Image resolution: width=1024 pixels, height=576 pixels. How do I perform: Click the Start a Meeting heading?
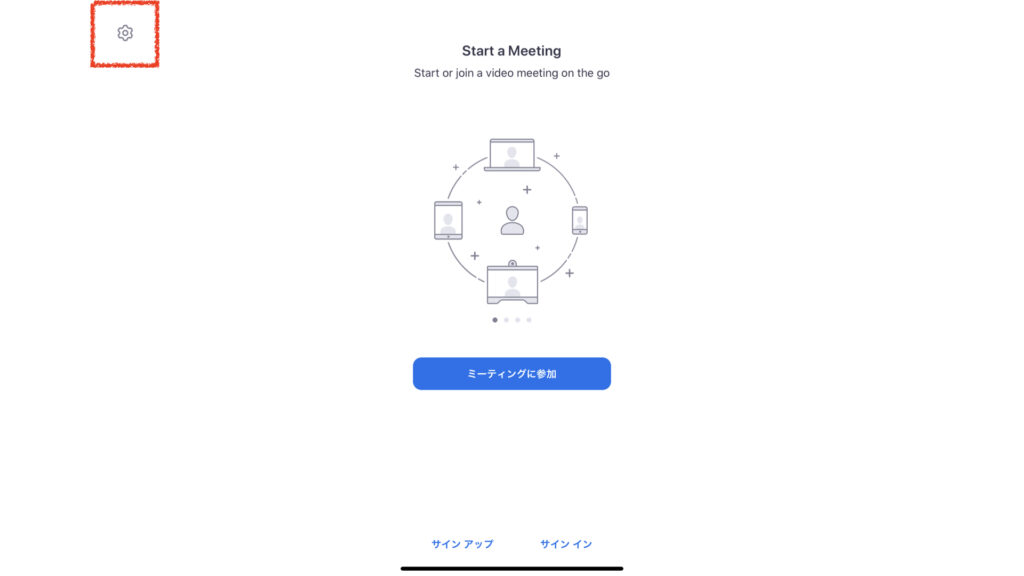click(x=511, y=51)
